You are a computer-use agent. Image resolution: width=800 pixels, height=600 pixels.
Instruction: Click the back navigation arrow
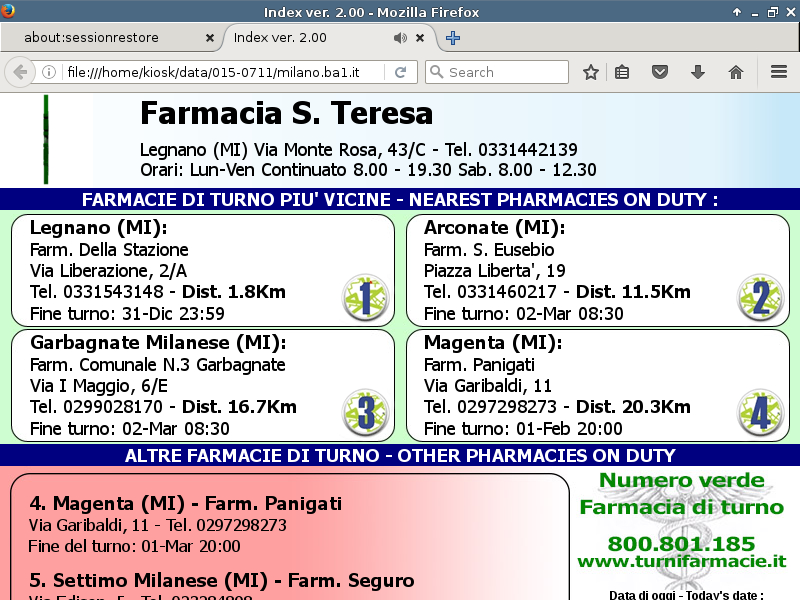pos(19,72)
